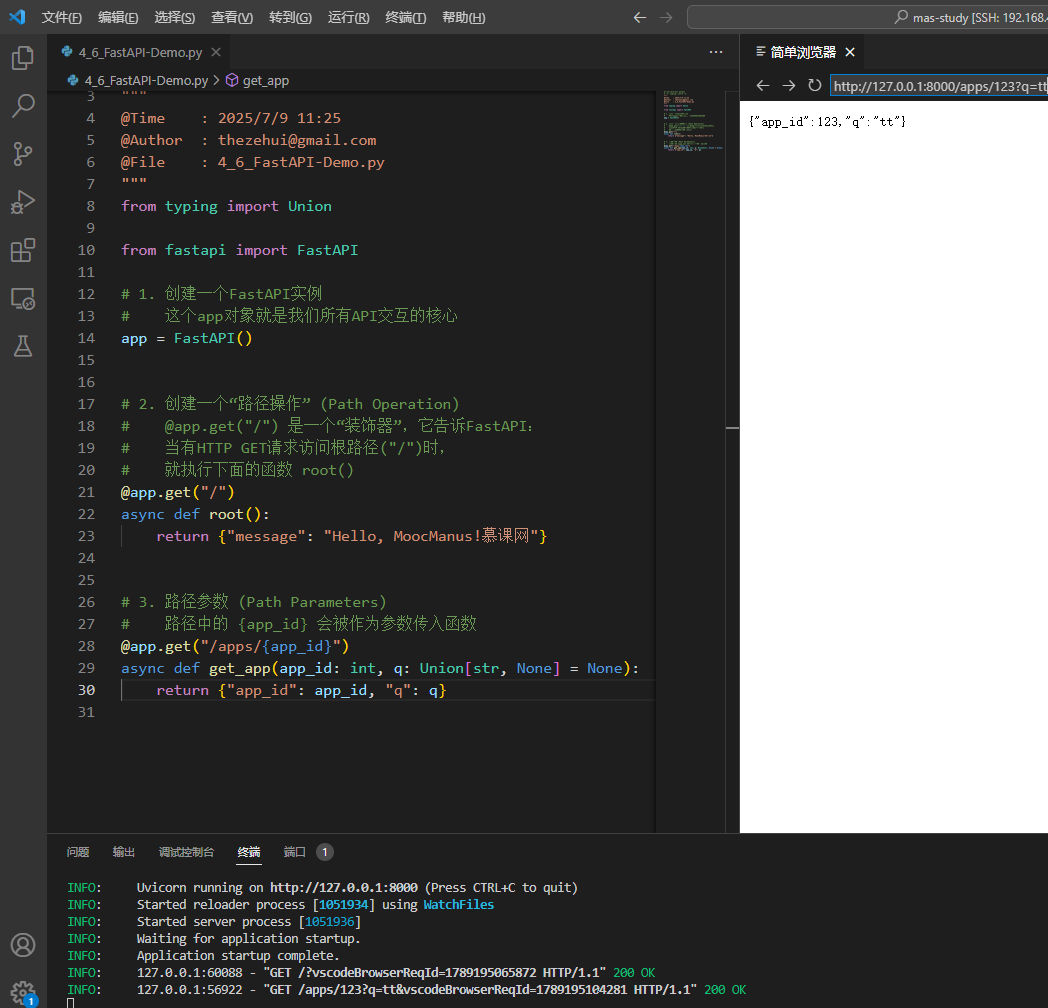The height and width of the screenshot is (1008, 1048).
Task: Click the 'app = FastAPI()' code line
Action: tap(186, 338)
